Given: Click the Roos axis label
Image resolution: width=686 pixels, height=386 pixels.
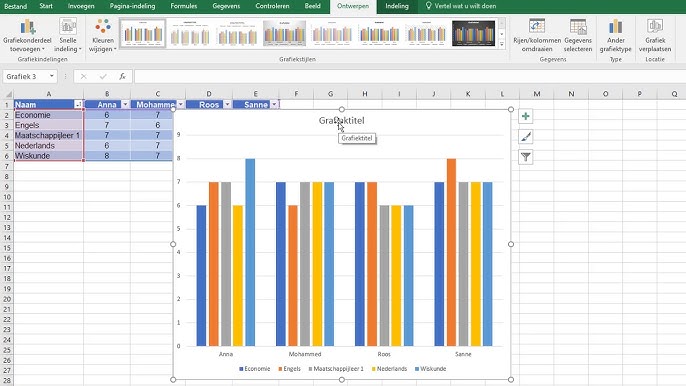Looking at the screenshot, I should [x=384, y=354].
